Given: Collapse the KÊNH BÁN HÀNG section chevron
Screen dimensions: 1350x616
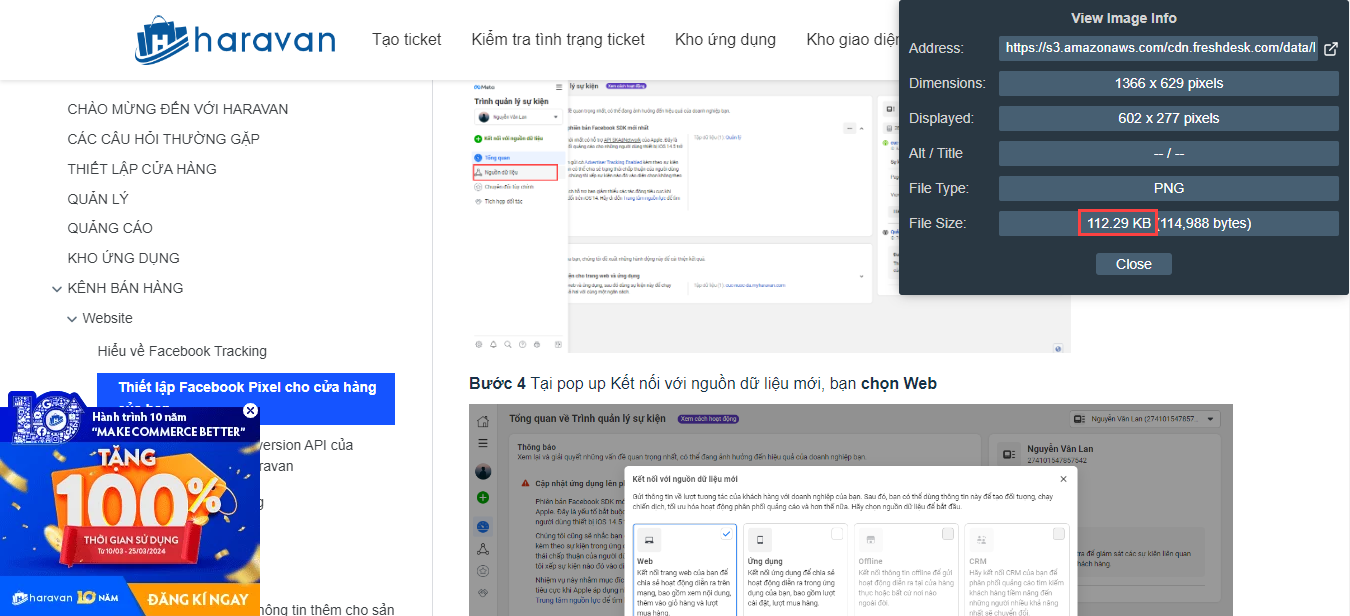Looking at the screenshot, I should click(56, 289).
